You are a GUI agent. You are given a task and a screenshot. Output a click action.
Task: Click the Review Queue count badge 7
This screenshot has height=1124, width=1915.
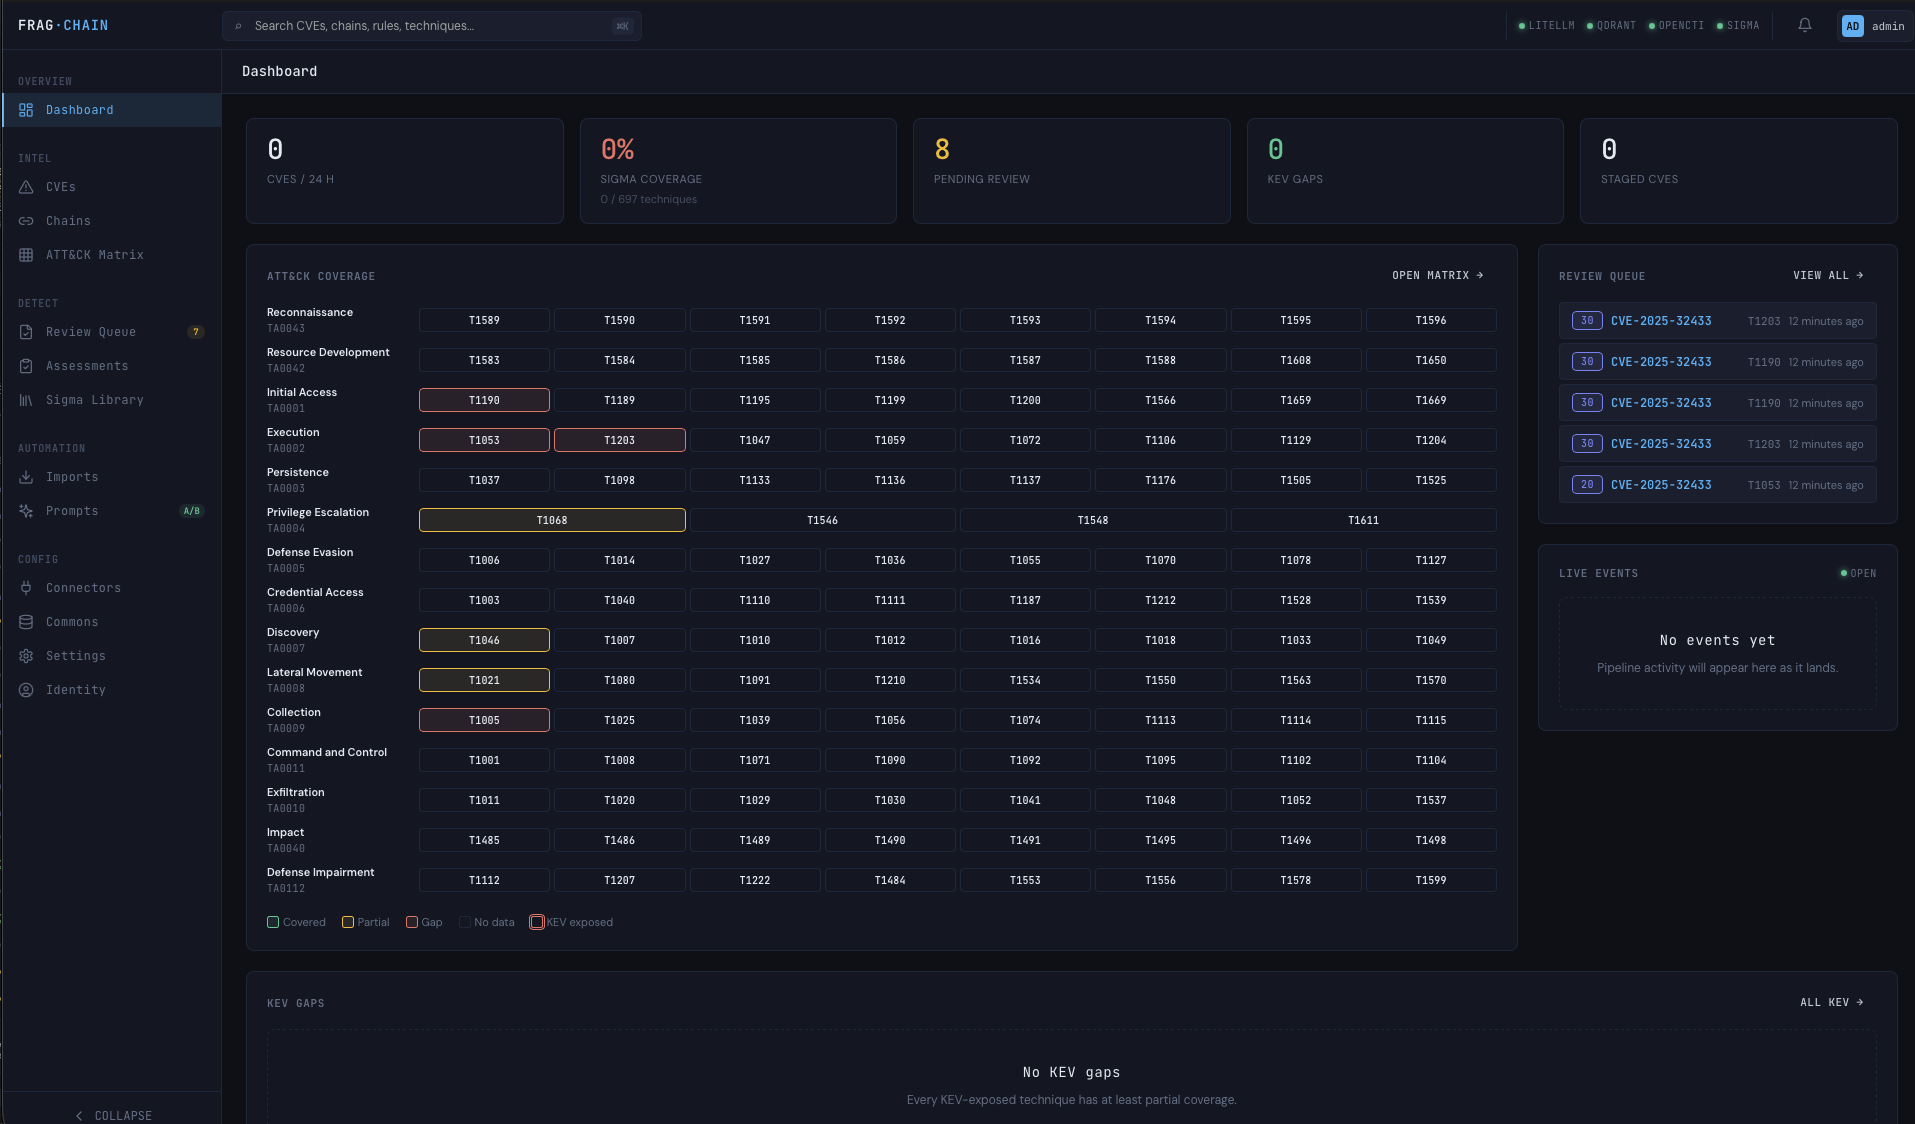point(196,332)
